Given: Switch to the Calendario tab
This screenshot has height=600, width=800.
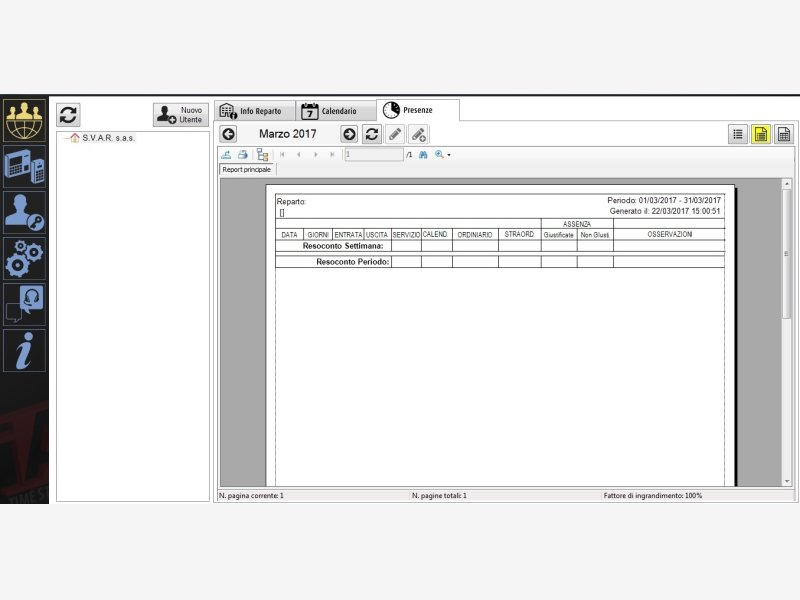Looking at the screenshot, I should pos(329,111).
